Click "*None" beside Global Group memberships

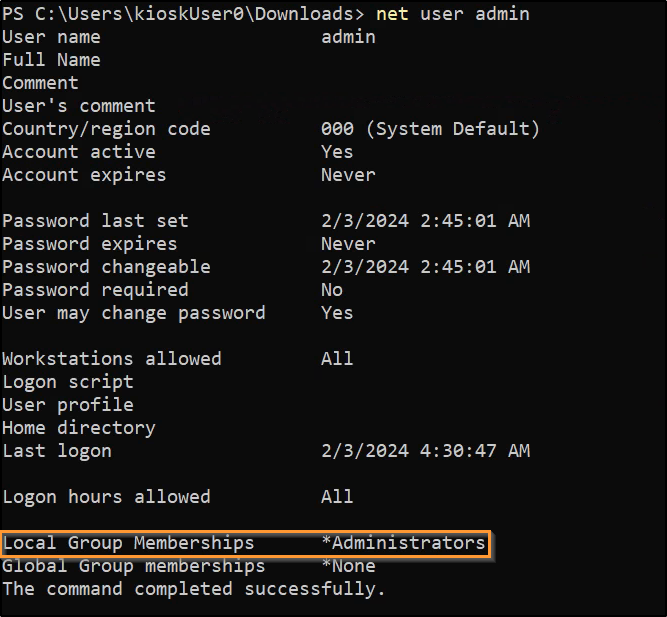[348, 566]
